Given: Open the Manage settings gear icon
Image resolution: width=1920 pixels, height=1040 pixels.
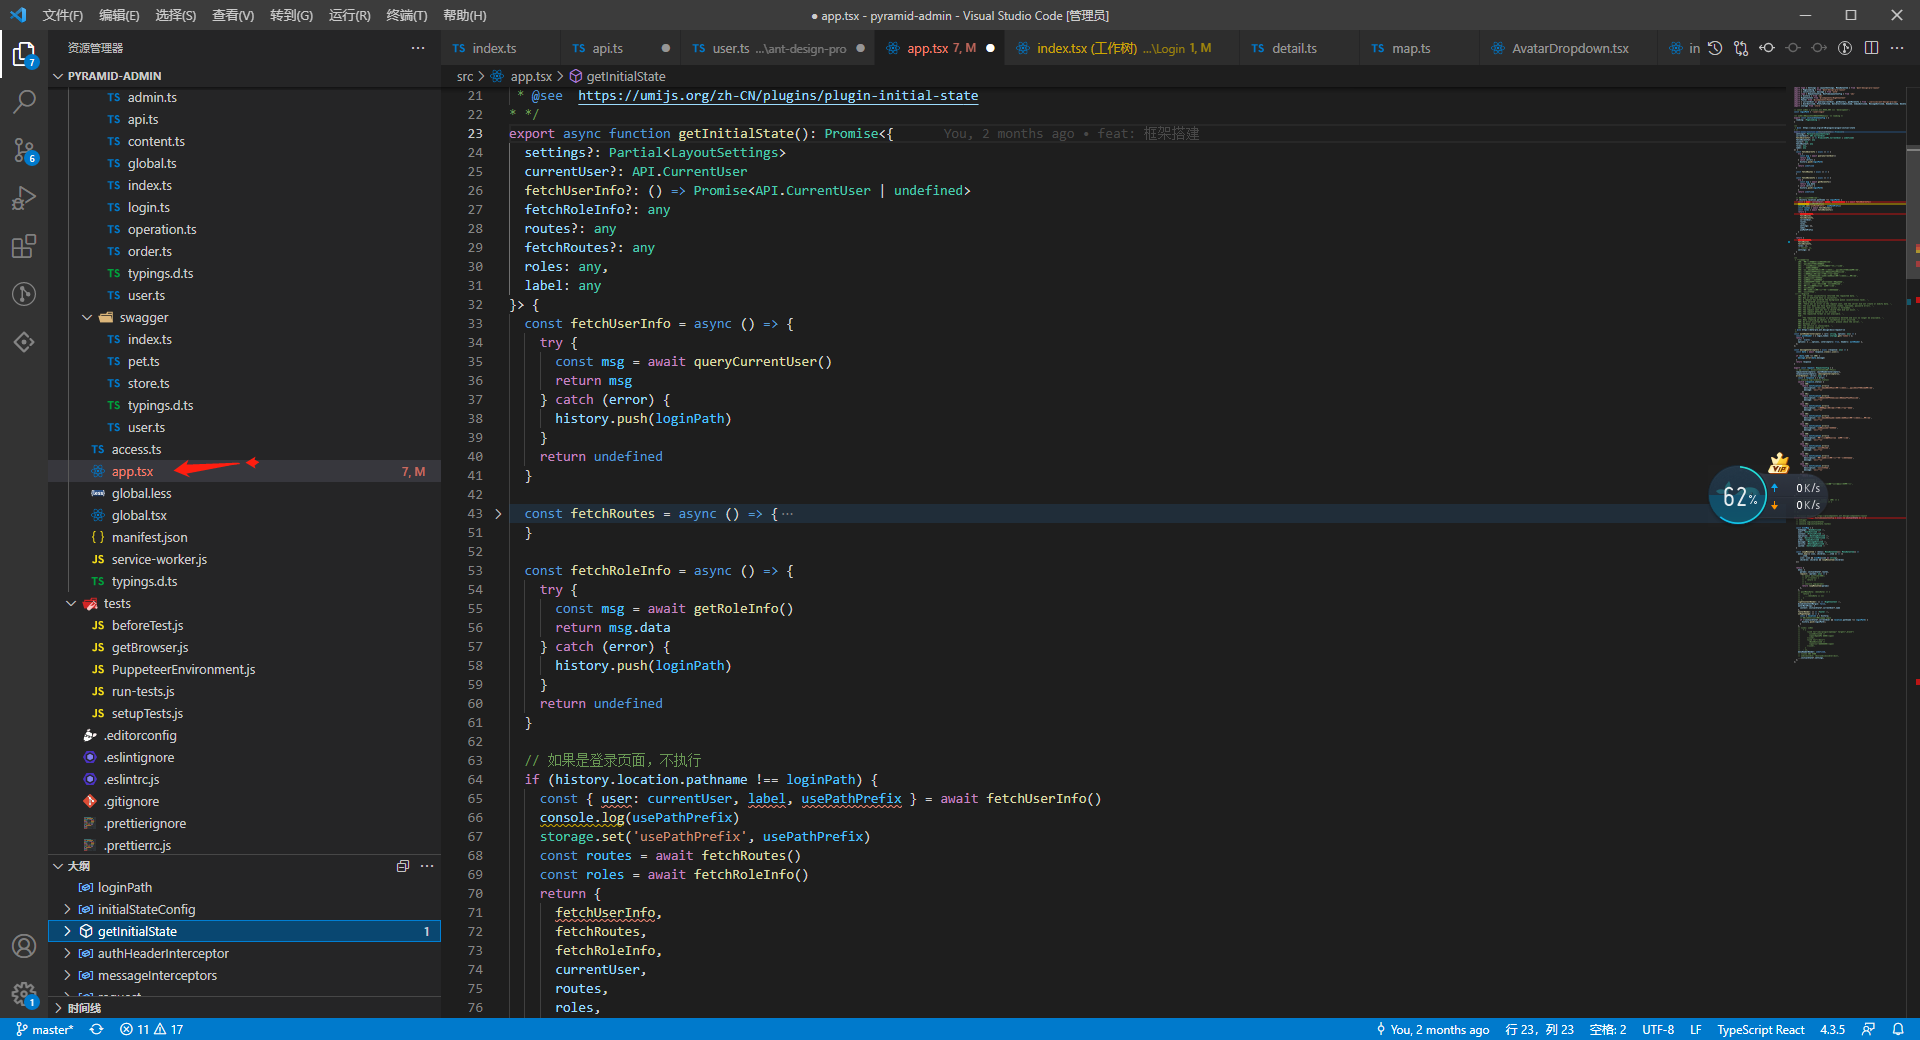Looking at the screenshot, I should [x=24, y=994].
